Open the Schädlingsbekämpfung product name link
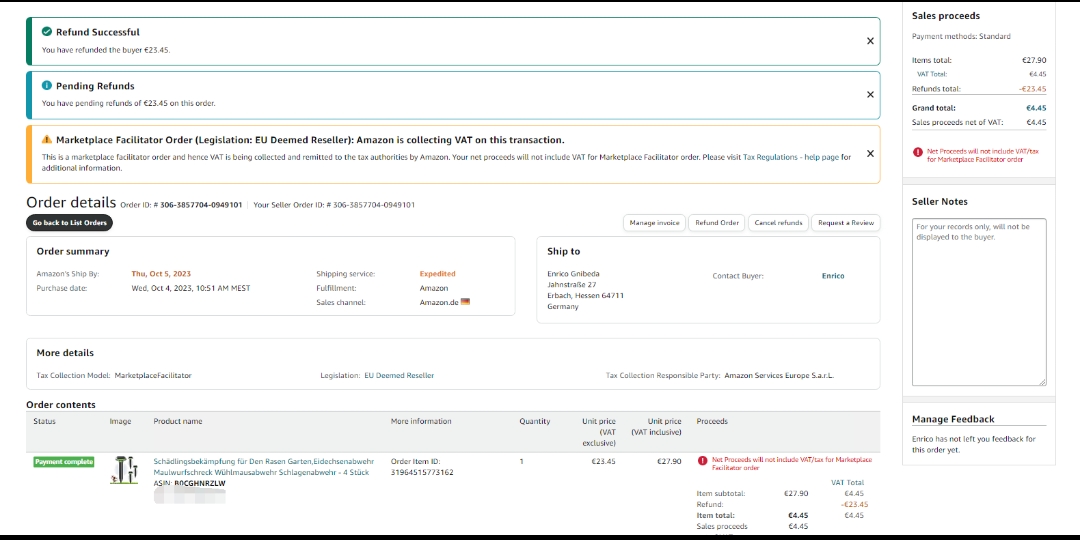 261,467
